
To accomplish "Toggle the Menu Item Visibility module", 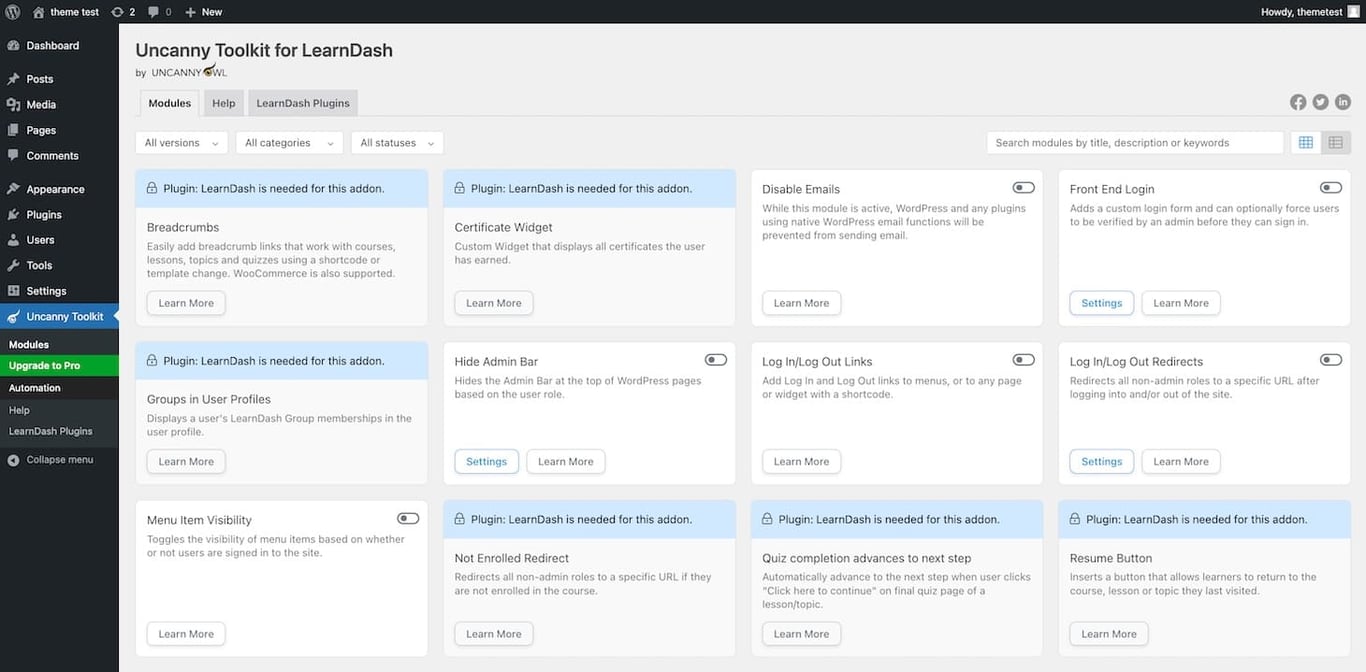I will tap(408, 519).
